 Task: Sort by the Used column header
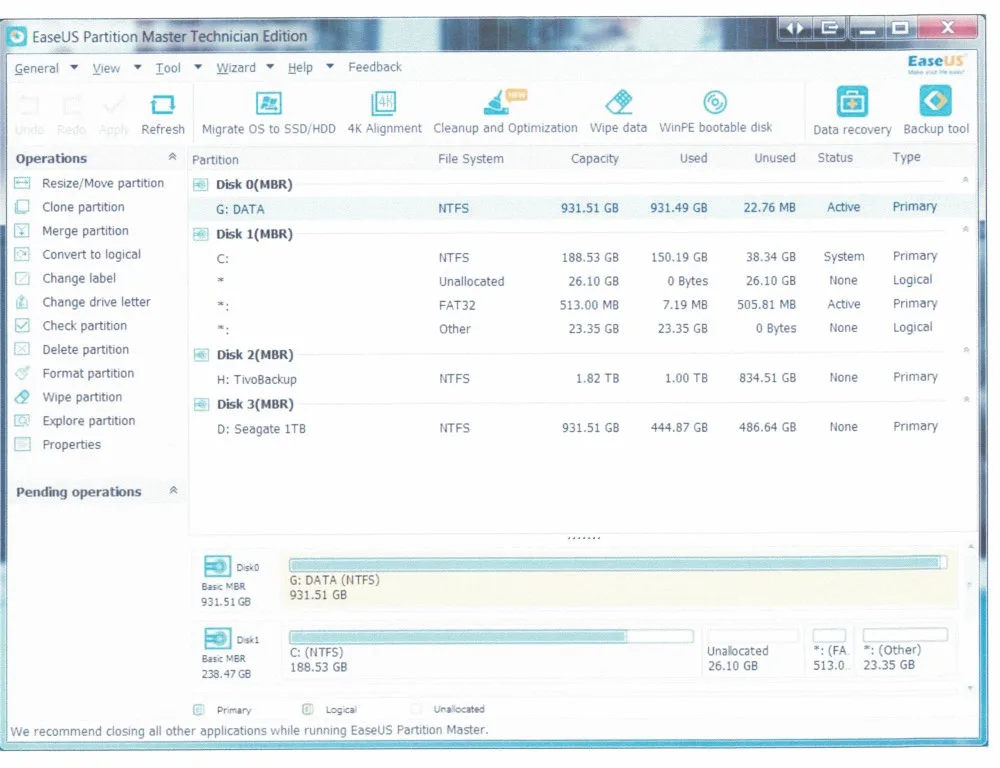click(693, 158)
